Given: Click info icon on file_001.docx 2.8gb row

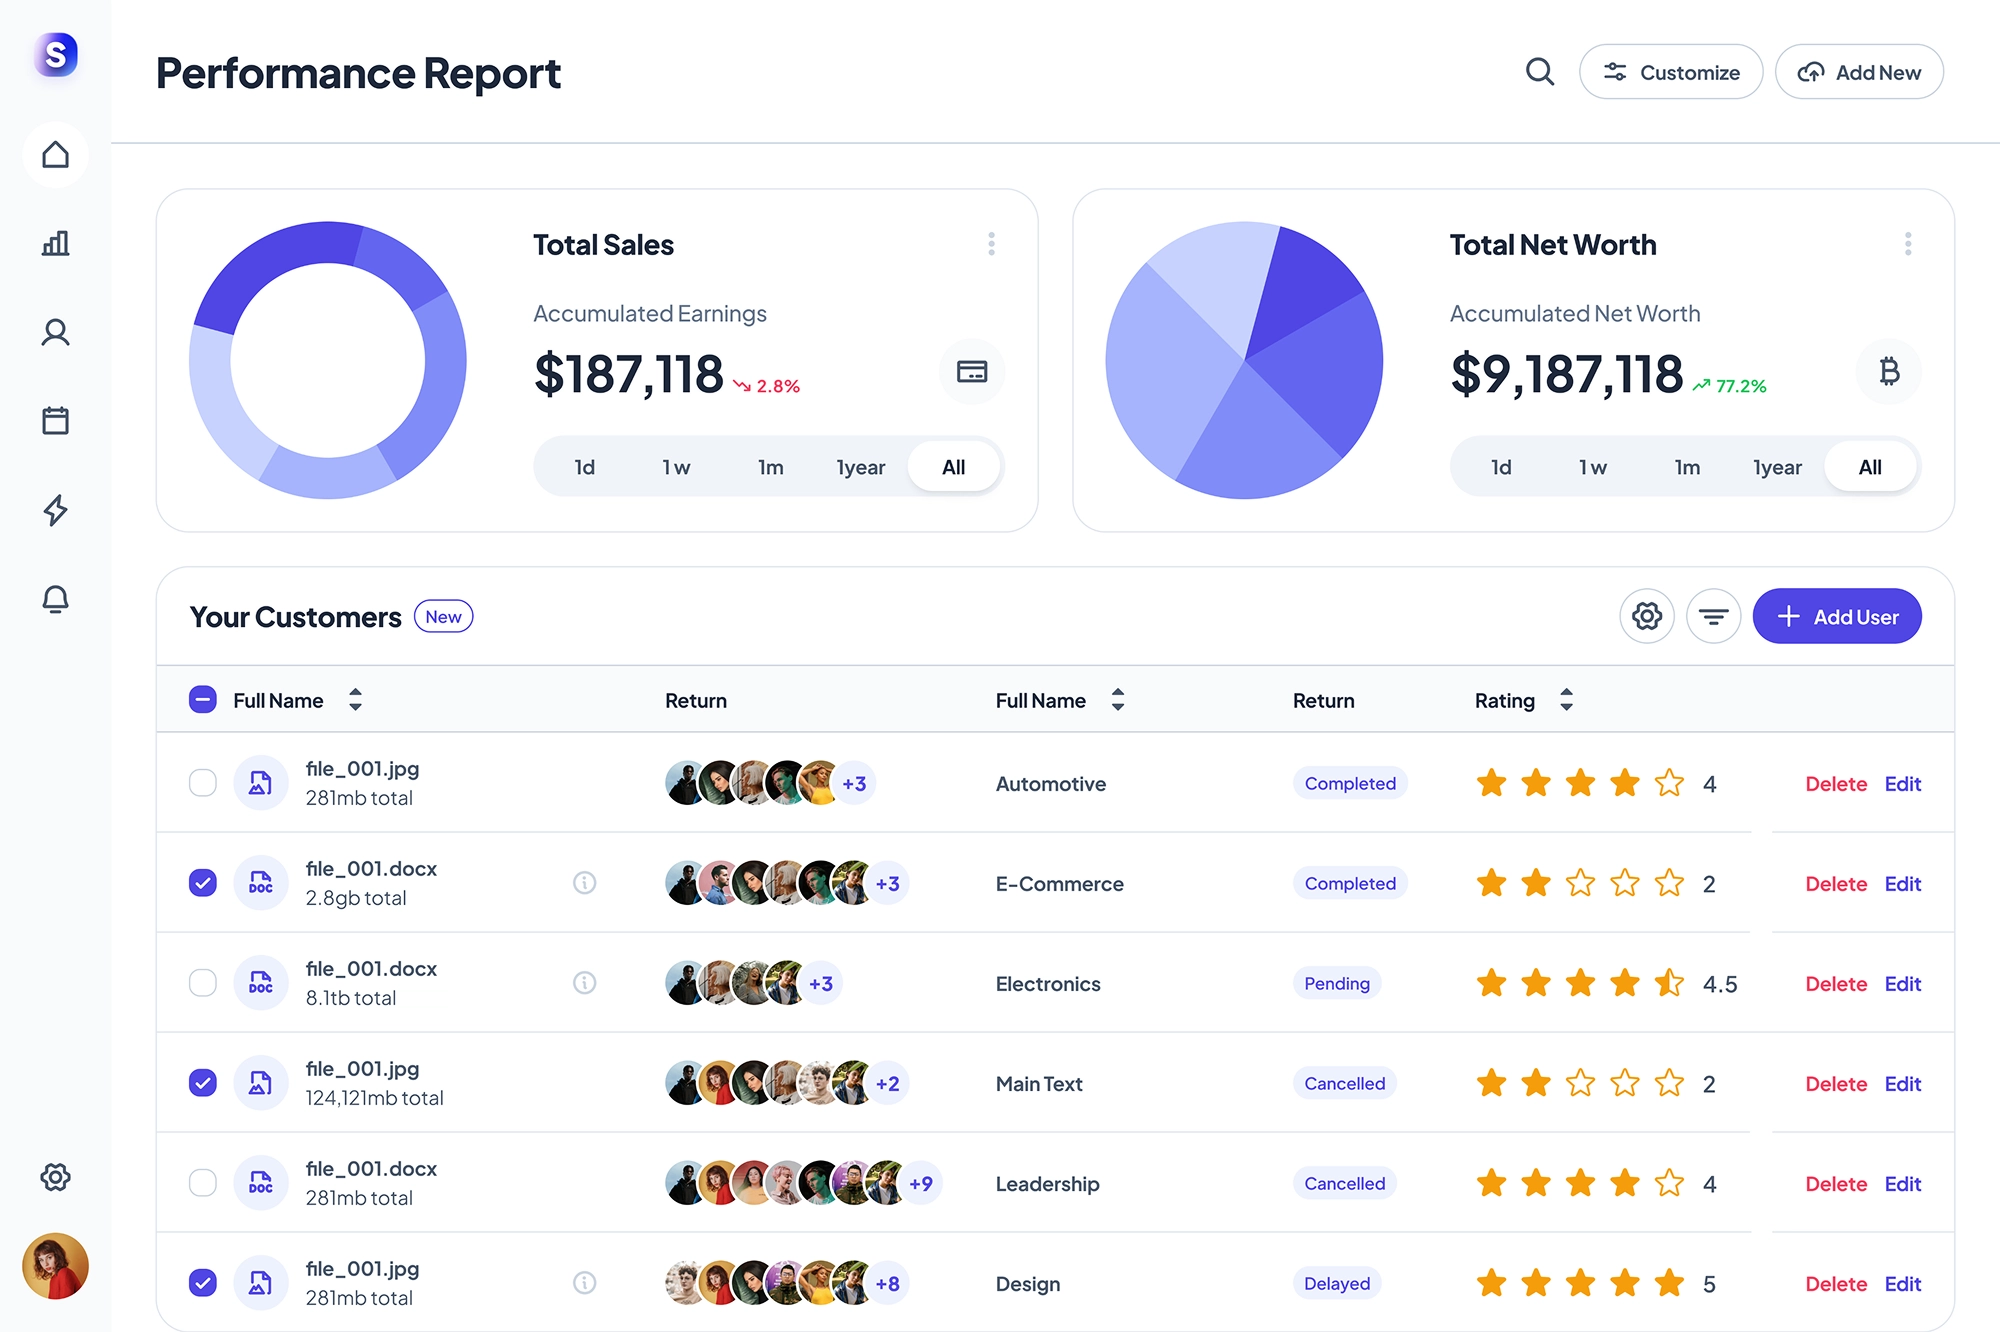Looking at the screenshot, I should coord(584,883).
